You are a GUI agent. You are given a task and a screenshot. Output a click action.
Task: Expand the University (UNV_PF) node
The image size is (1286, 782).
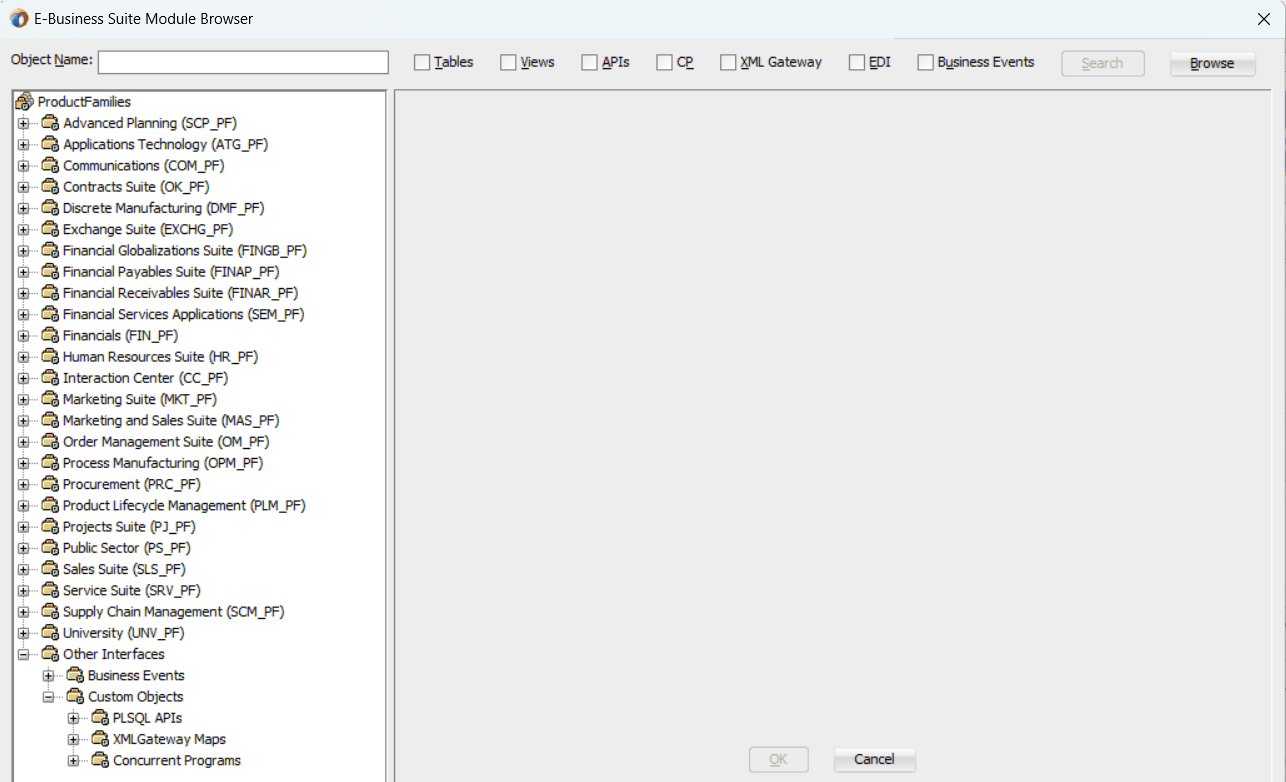pyautogui.click(x=23, y=633)
